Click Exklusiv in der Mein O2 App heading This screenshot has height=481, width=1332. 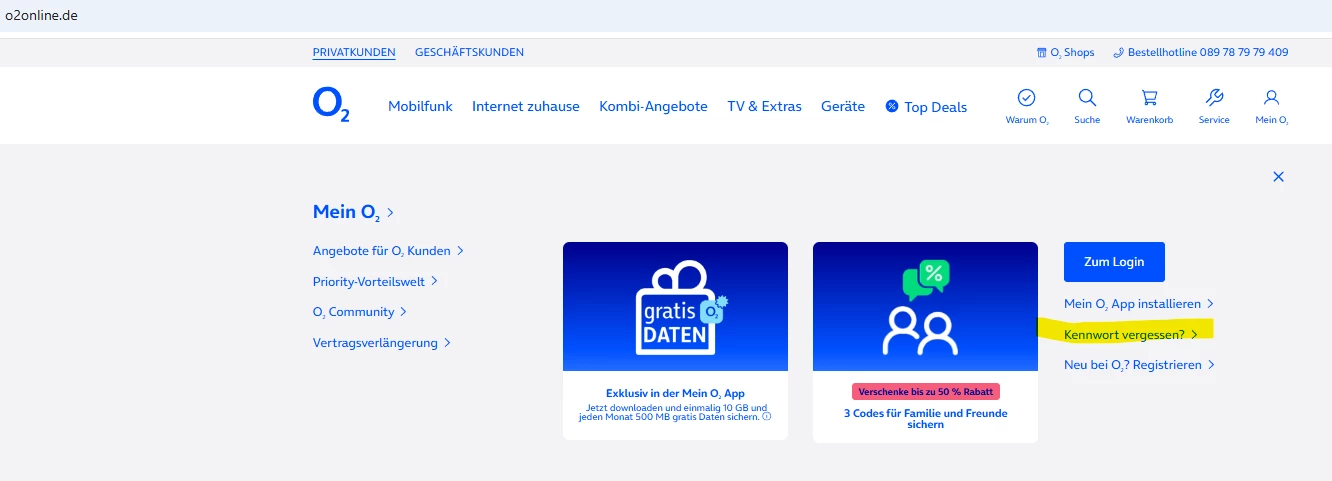[675, 393]
